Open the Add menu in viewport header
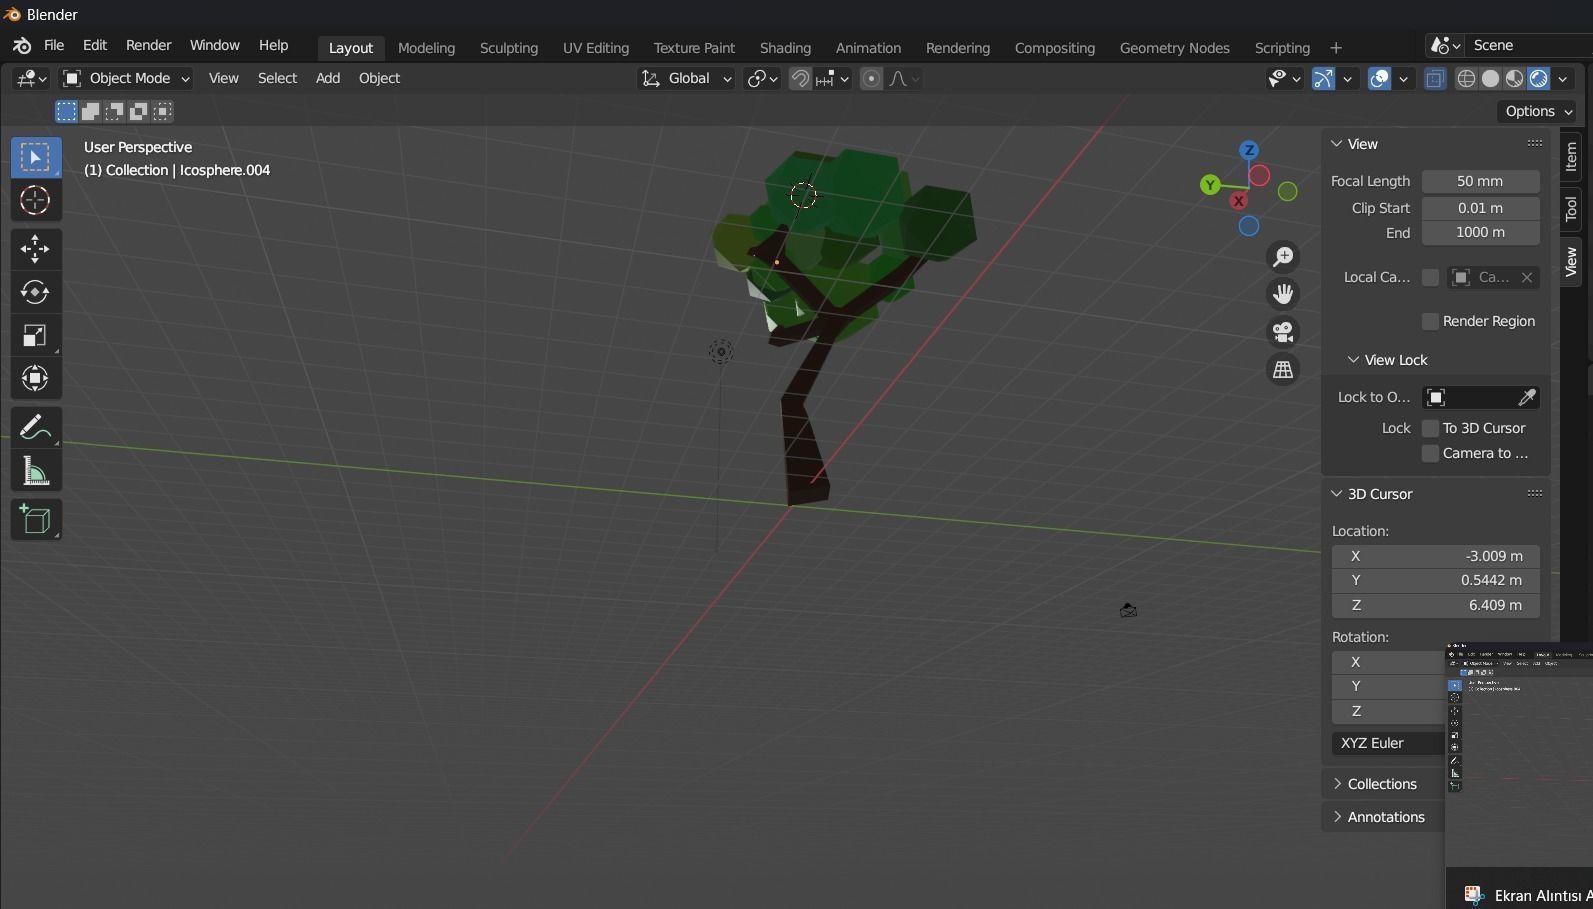 pyautogui.click(x=328, y=78)
